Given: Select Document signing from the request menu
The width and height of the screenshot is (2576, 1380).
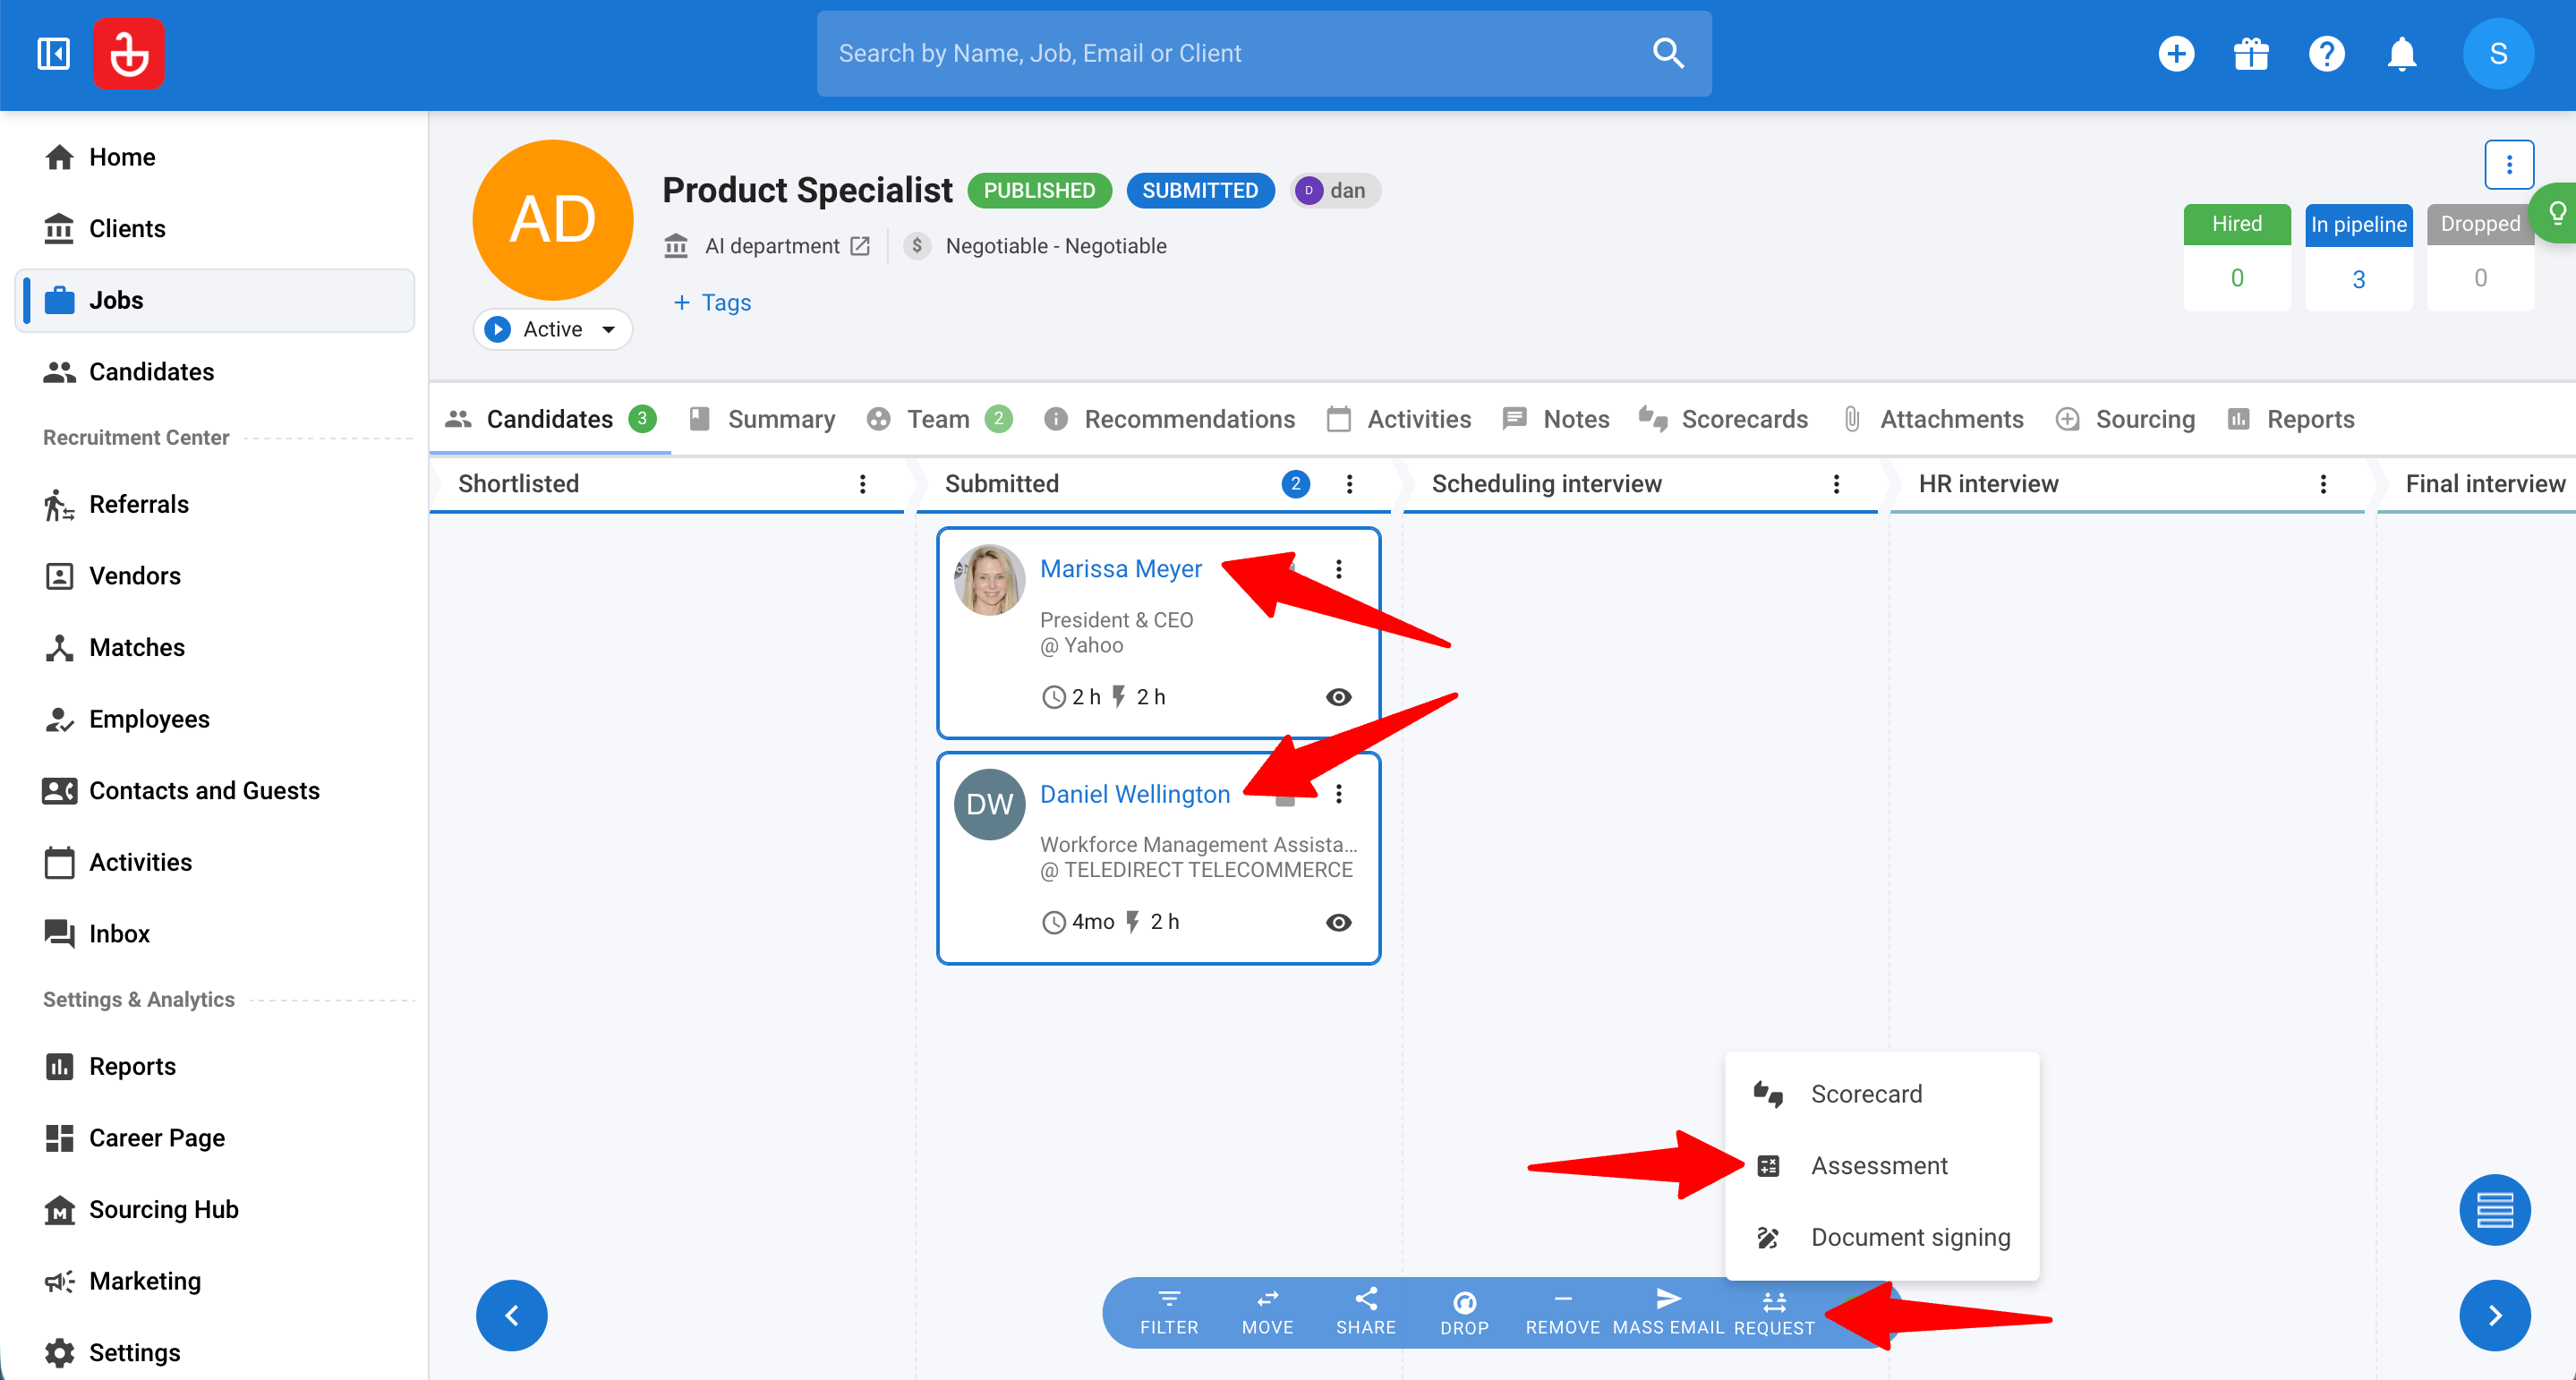Looking at the screenshot, I should (x=1881, y=1237).
